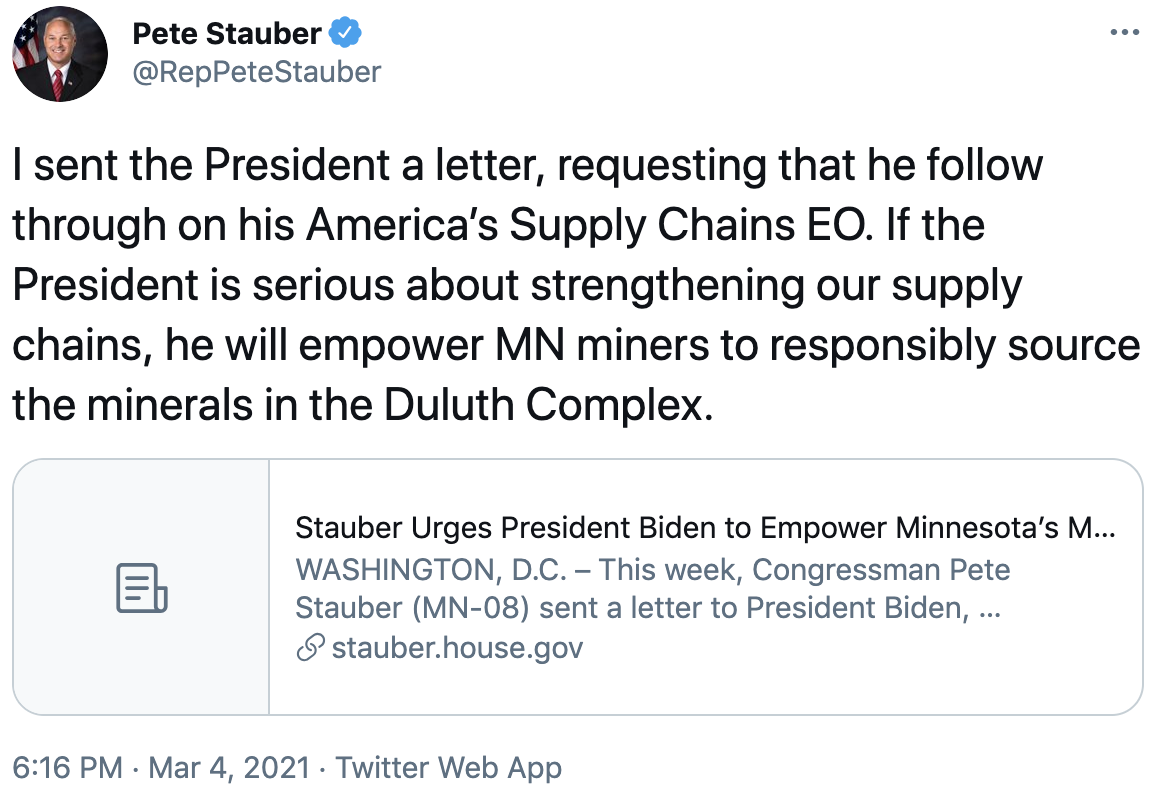Click 'Stauber (MN-08) sent a letter' text
This screenshot has width=1152, height=788.
click(x=628, y=608)
